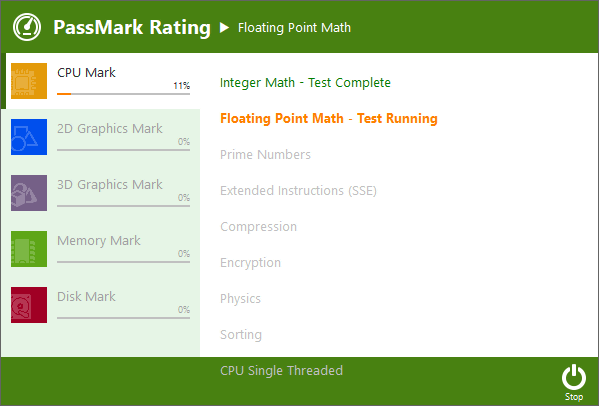Click the red Disk Mark drive icon
This screenshot has height=406, width=599.
[29, 305]
